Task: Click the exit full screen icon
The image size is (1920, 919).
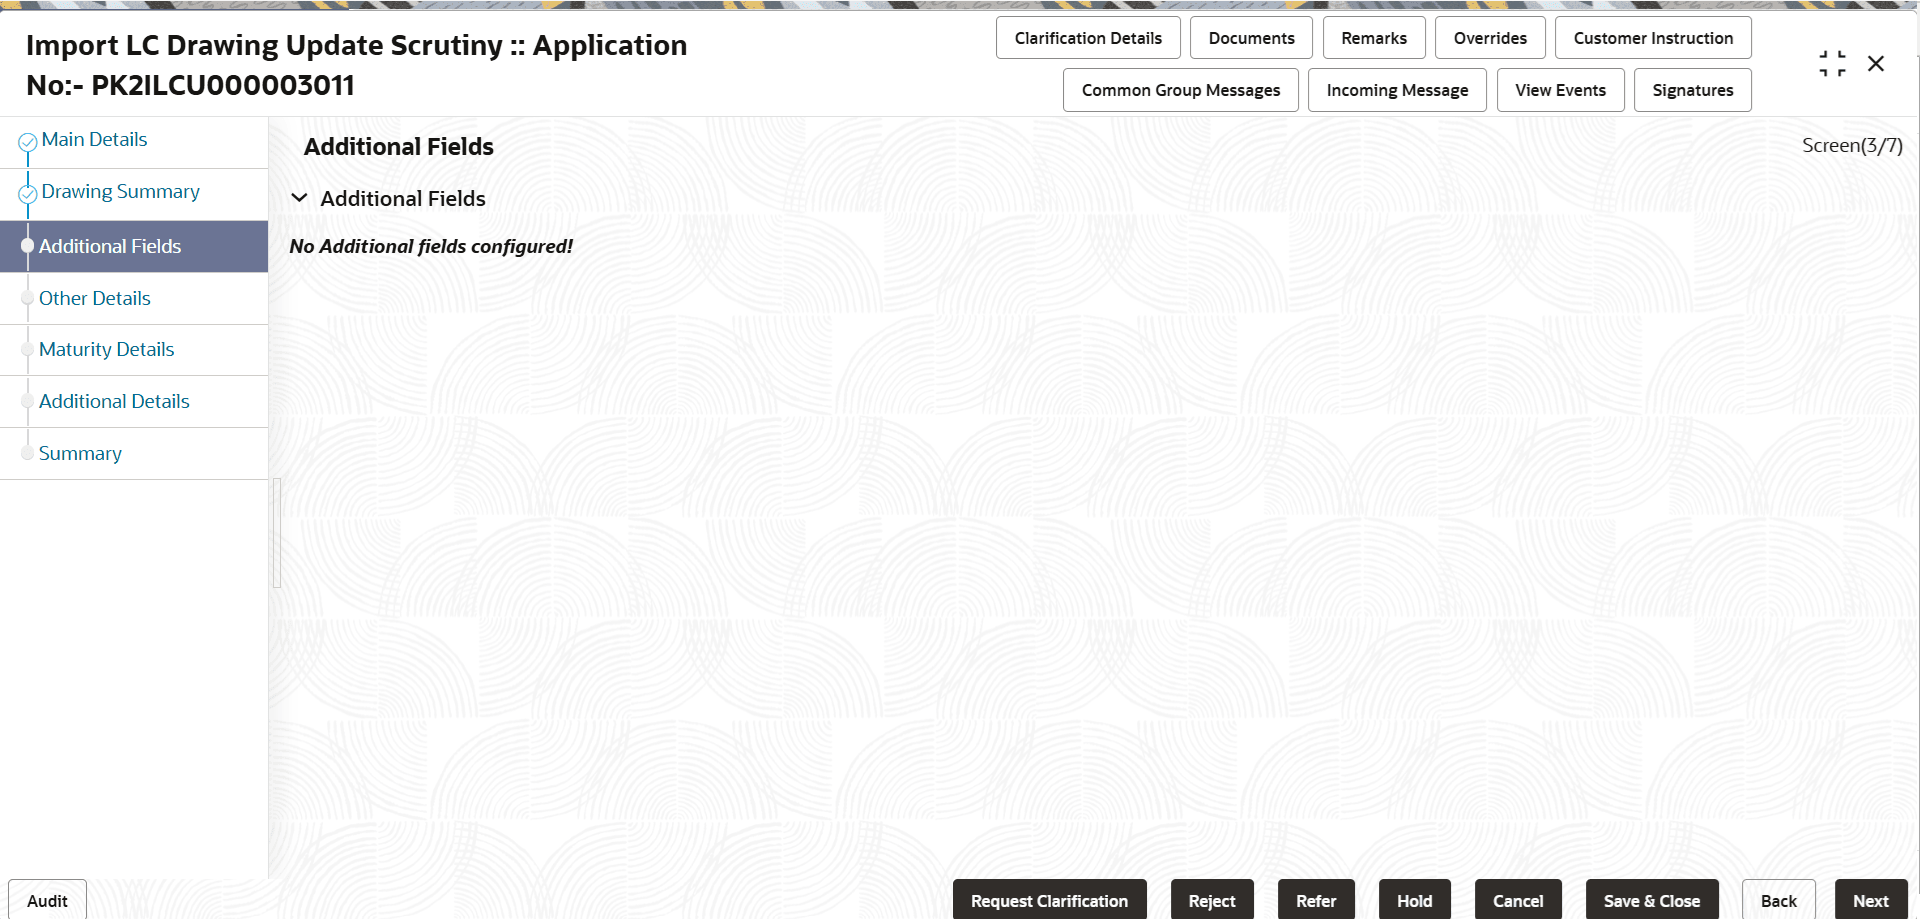Action: tap(1833, 62)
